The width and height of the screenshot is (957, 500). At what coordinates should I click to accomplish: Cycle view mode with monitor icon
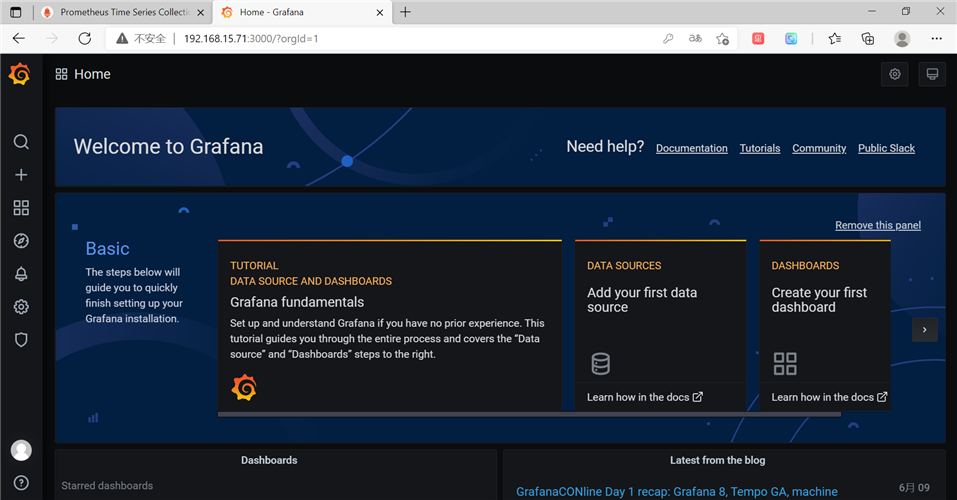pos(932,74)
